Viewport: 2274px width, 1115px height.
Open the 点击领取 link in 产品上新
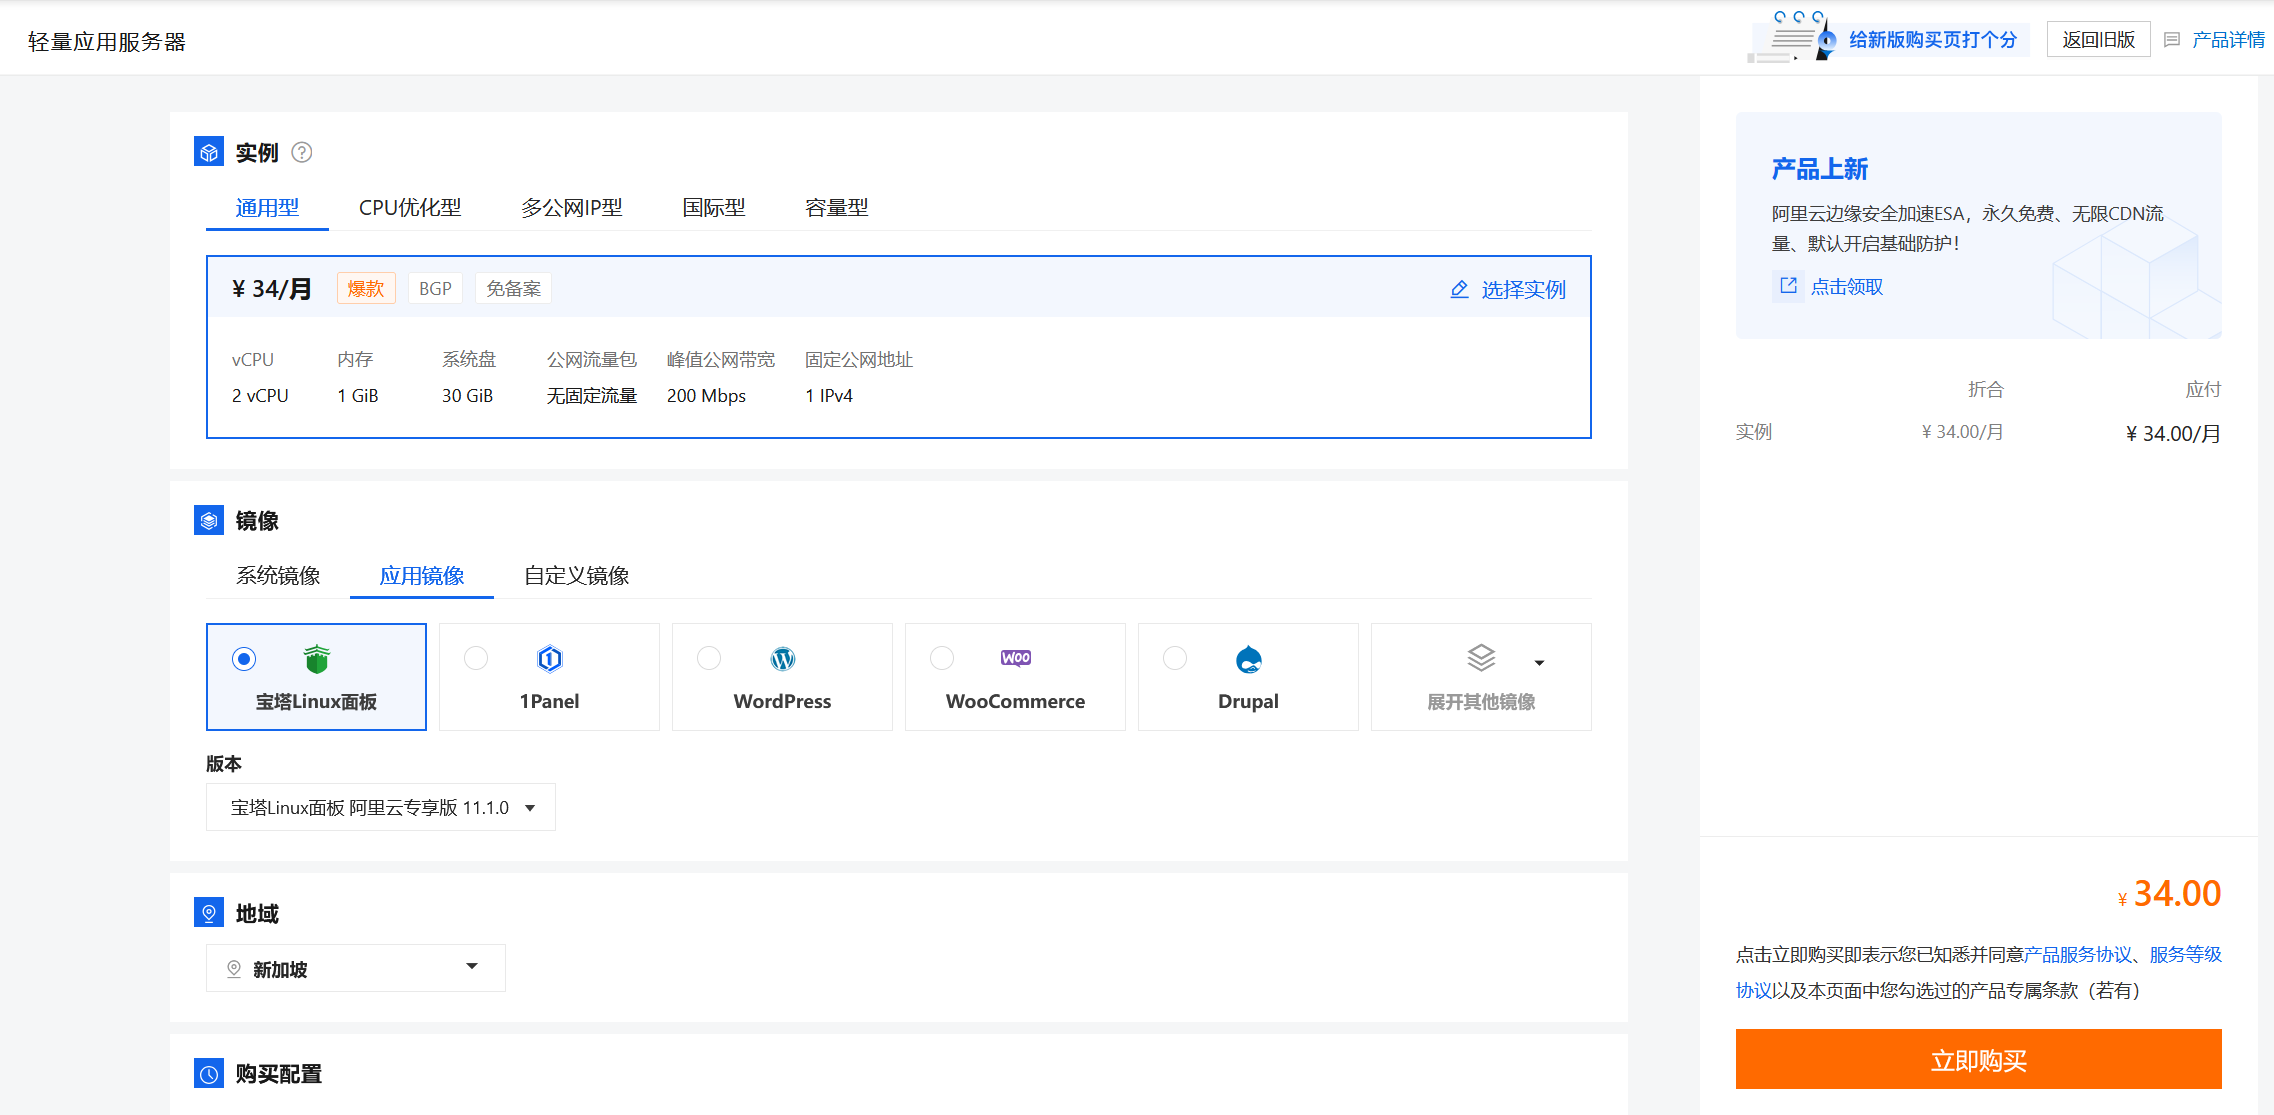1846,287
